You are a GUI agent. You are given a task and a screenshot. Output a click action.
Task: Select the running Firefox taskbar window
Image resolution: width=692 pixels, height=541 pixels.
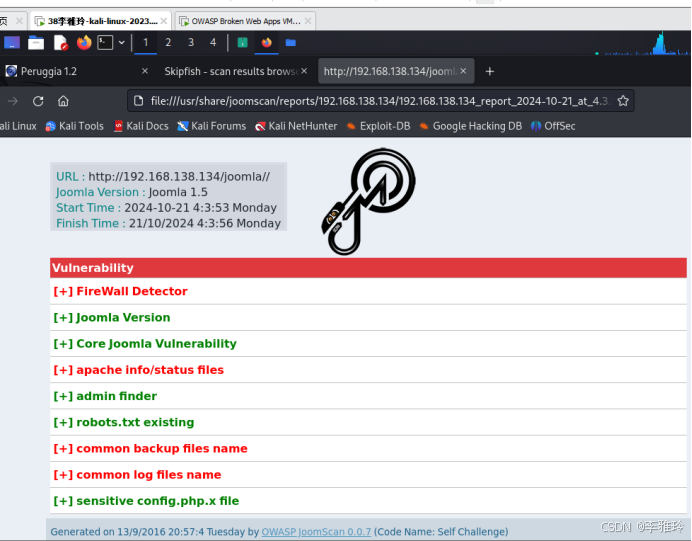click(x=267, y=43)
